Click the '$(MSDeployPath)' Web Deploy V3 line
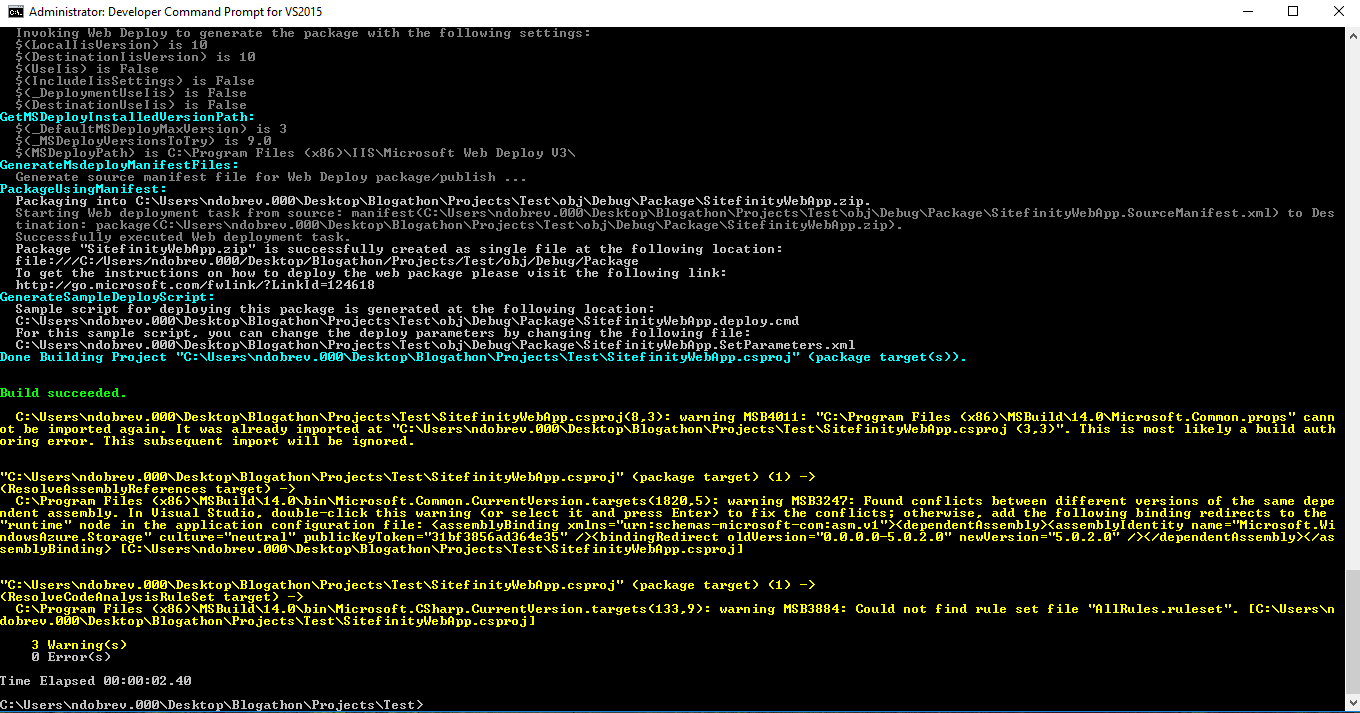The image size is (1360, 713). 296,153
